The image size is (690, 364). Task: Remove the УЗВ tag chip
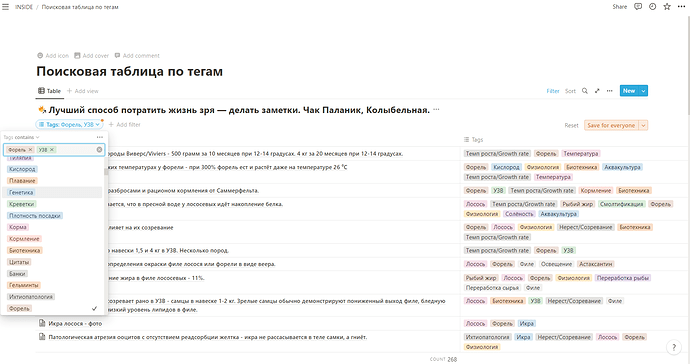(x=52, y=150)
